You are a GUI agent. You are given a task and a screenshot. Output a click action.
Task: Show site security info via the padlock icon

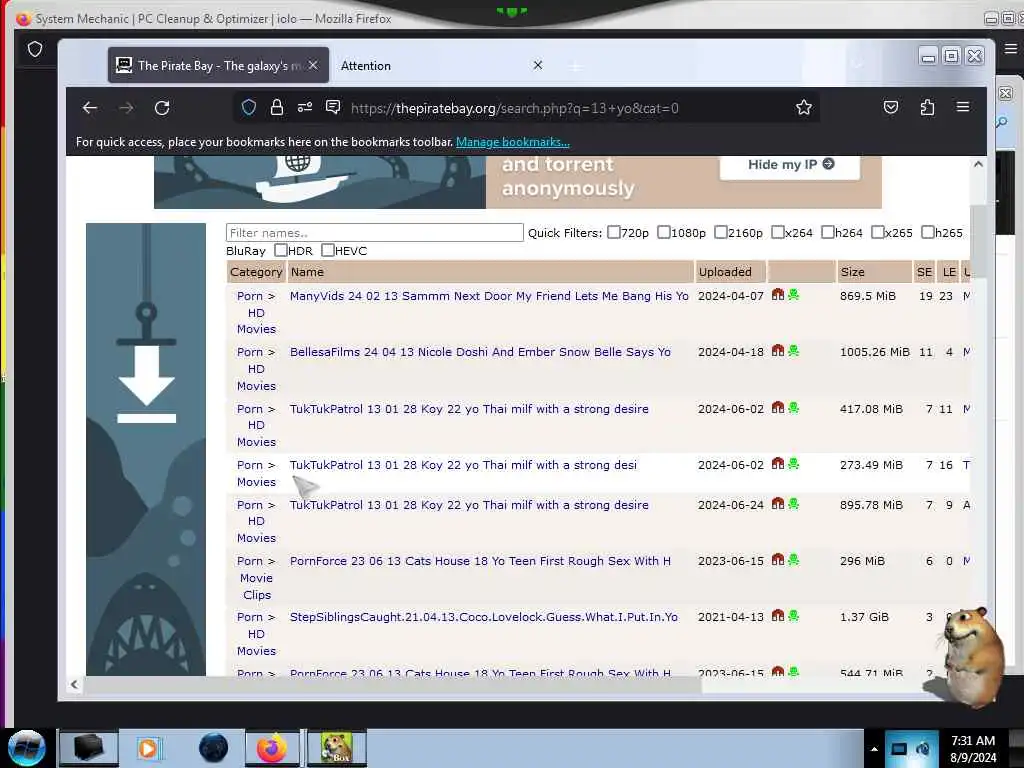(277, 107)
